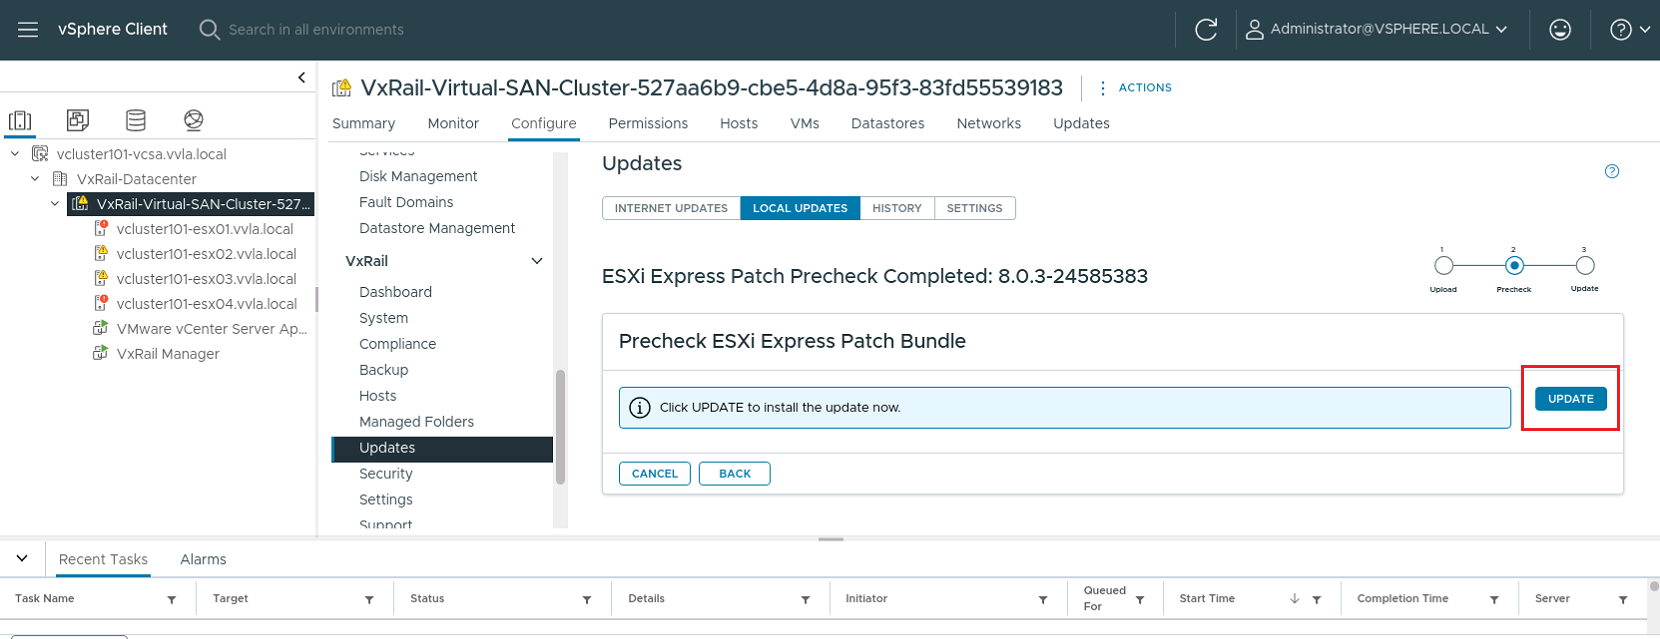
Task: Open the Administrator@VSPHERE.LOCAL user dropdown
Action: (1377, 30)
